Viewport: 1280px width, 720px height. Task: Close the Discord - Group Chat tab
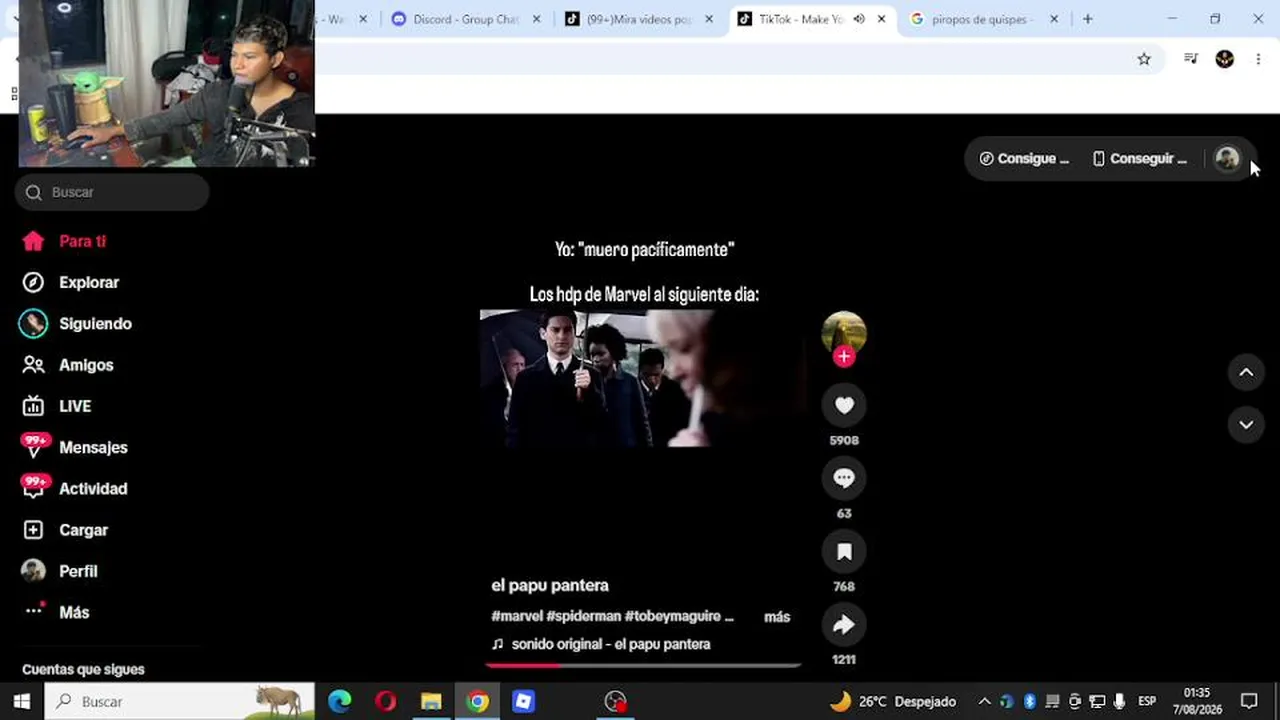point(537,19)
